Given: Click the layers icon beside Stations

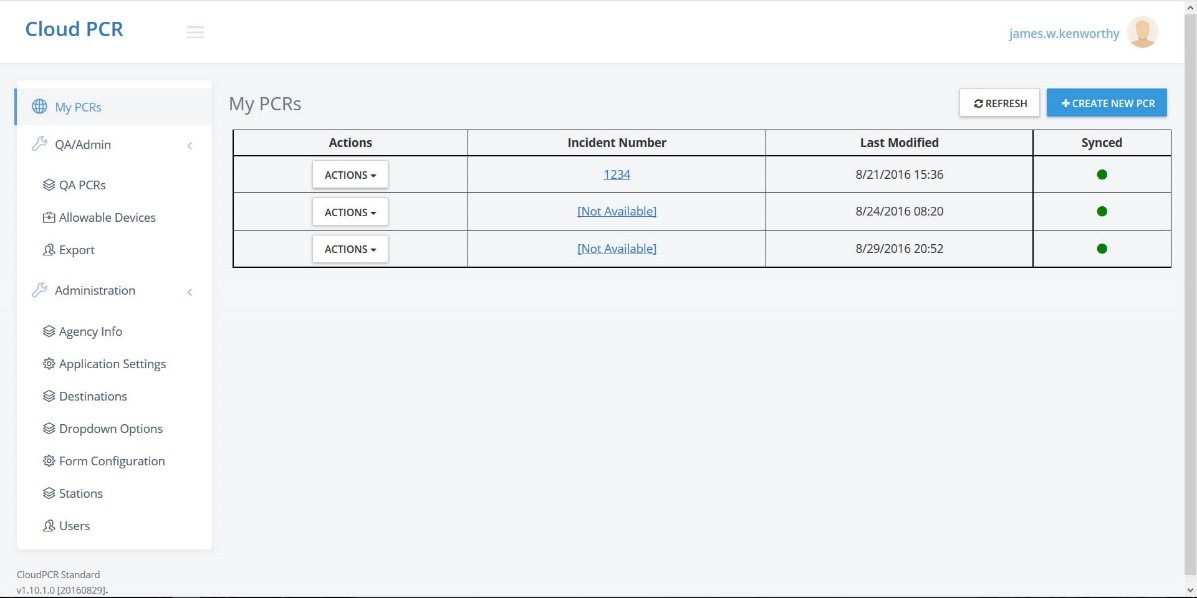Looking at the screenshot, I should (49, 493).
